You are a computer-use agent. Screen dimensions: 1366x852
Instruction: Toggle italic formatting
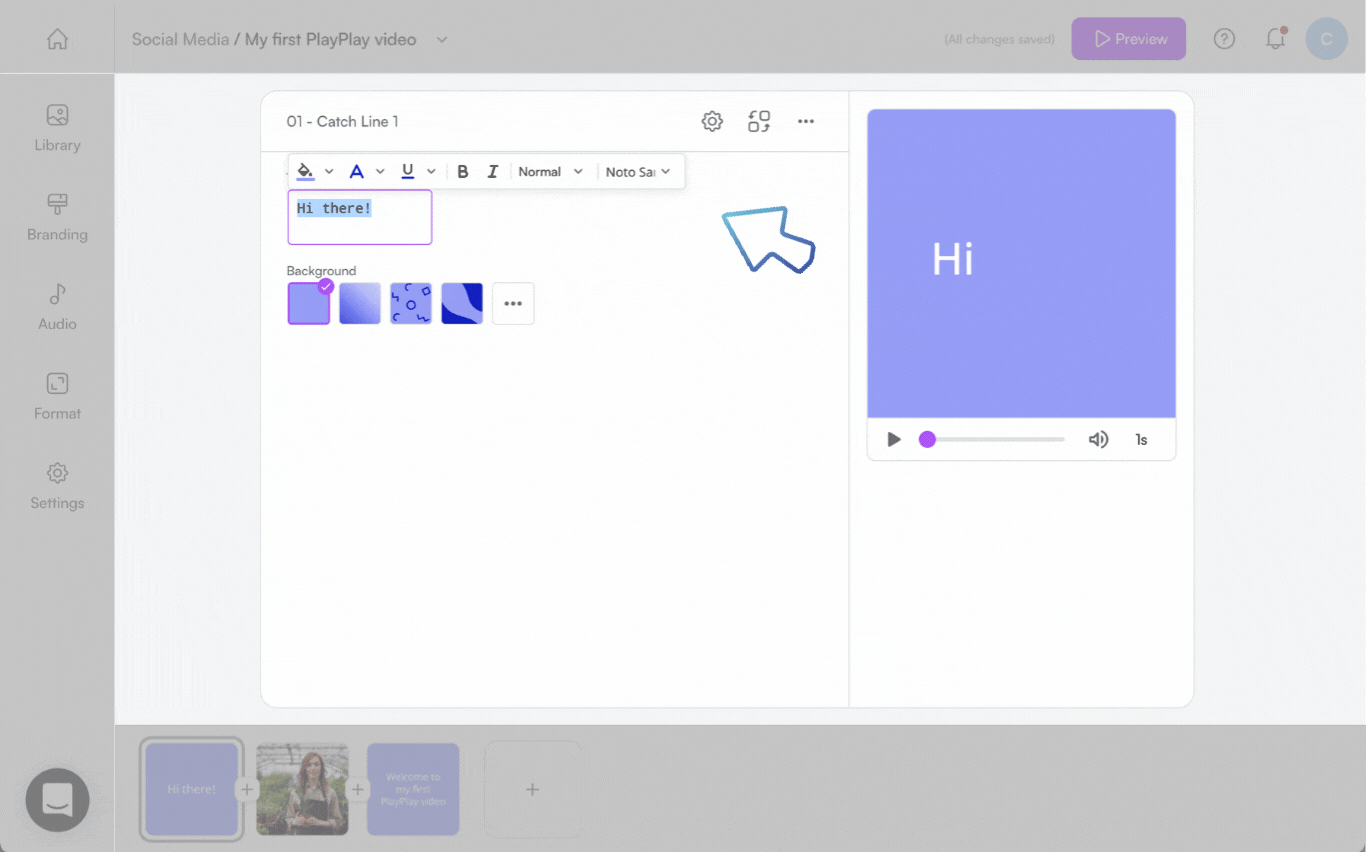(492, 172)
